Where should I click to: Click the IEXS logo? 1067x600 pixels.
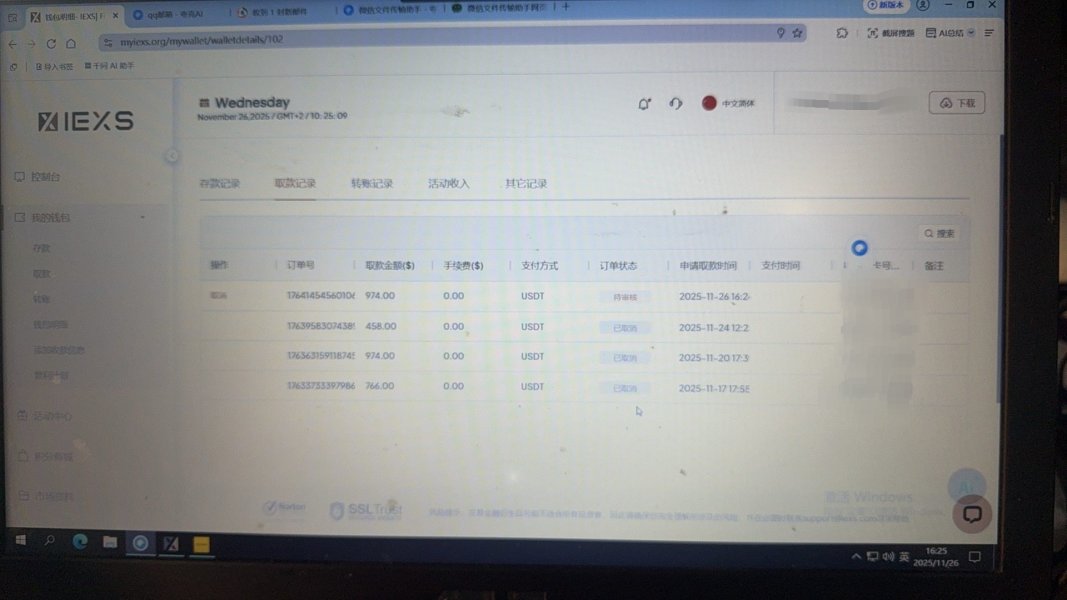[x=86, y=121]
